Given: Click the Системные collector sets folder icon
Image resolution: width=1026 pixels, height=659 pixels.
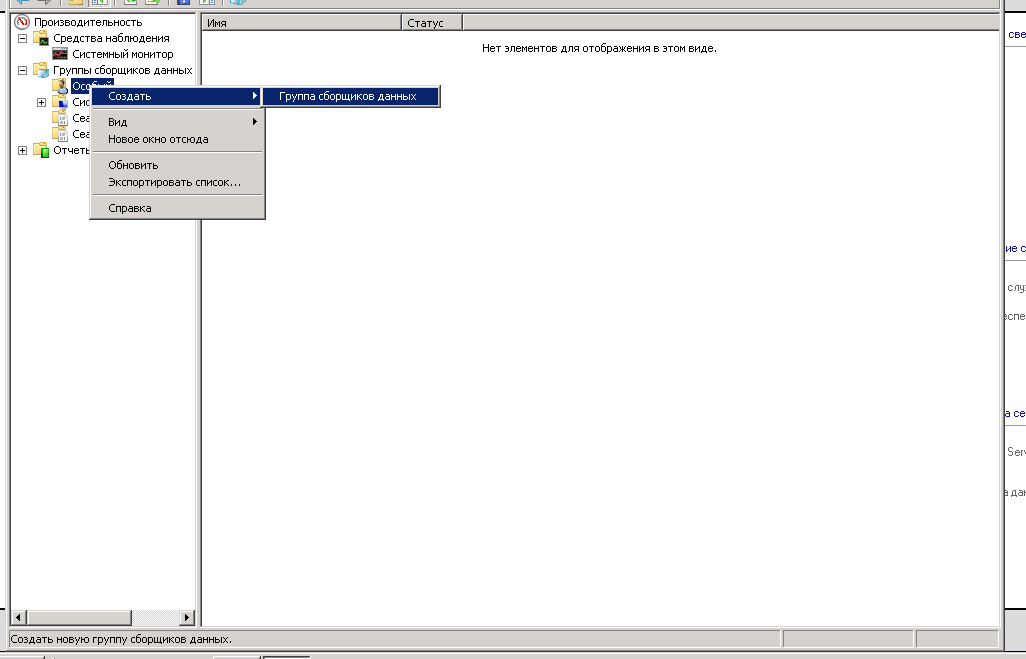Looking at the screenshot, I should [60, 102].
